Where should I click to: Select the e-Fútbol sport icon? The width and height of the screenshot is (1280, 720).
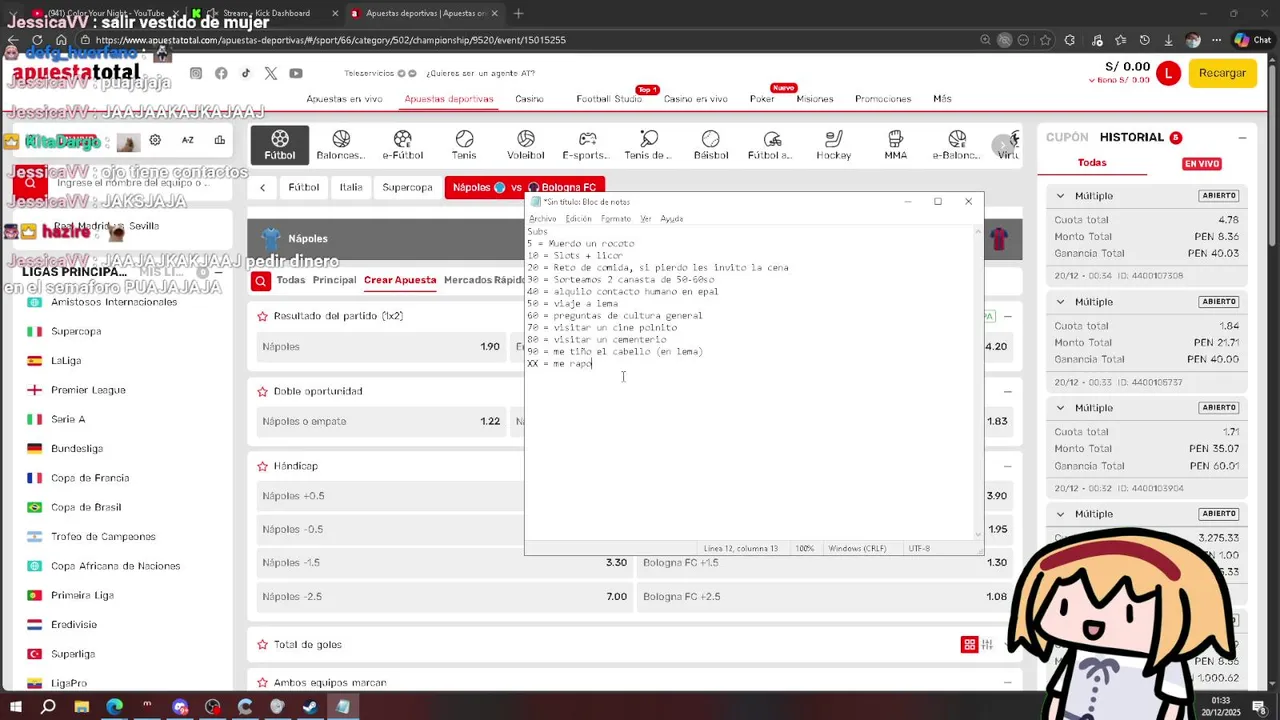pos(403,145)
